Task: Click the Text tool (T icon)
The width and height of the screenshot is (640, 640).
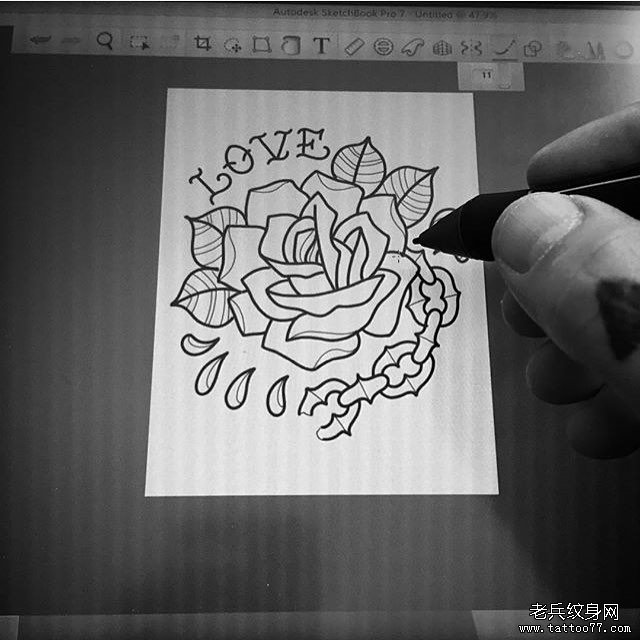Action: pos(321,45)
